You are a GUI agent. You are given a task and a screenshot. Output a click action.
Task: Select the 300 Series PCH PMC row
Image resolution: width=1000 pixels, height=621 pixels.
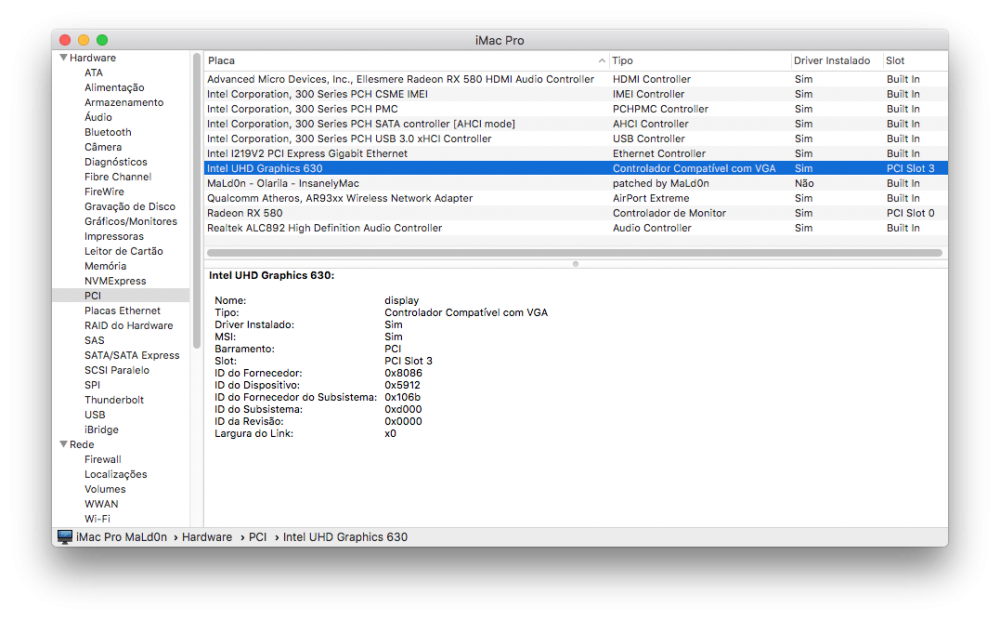coord(575,109)
